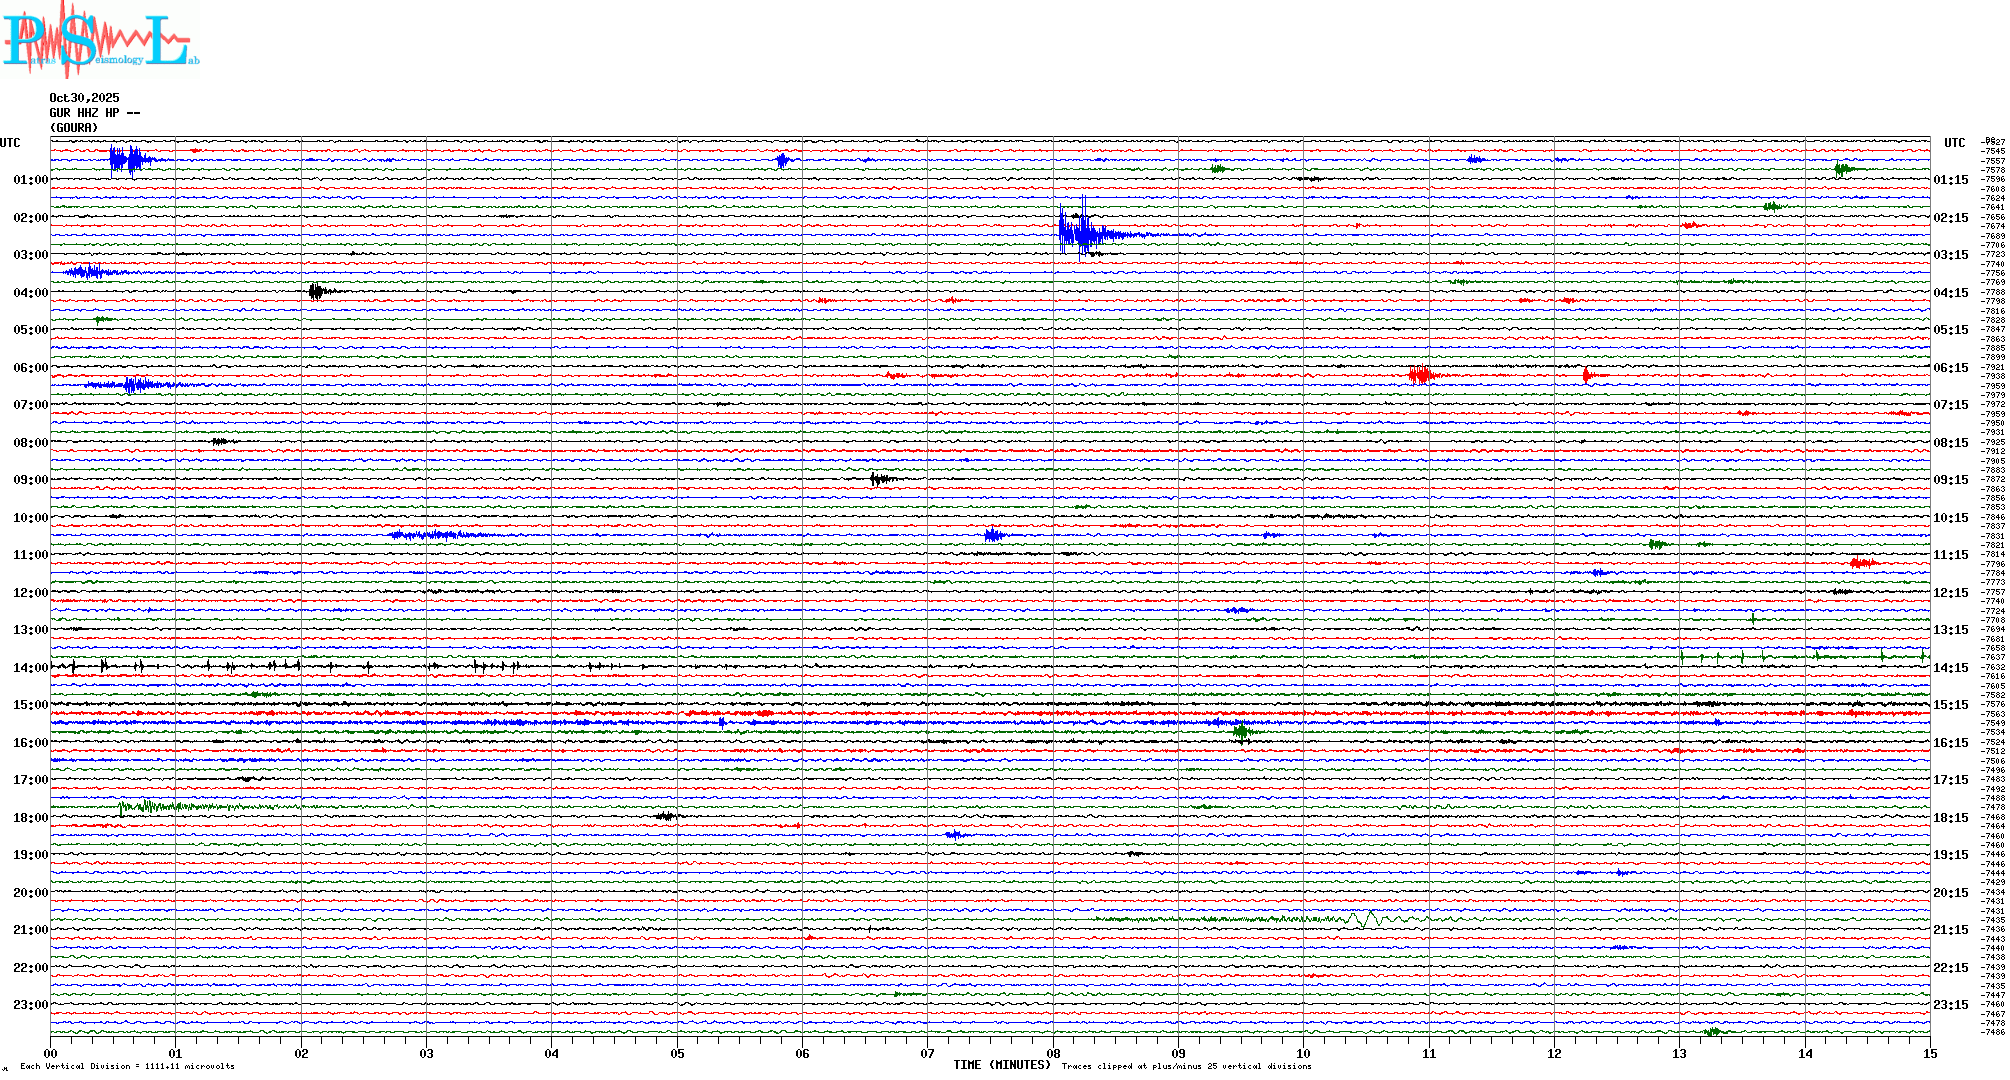
Task: Click the minute 08 axis tick label
Action: tap(1053, 1054)
